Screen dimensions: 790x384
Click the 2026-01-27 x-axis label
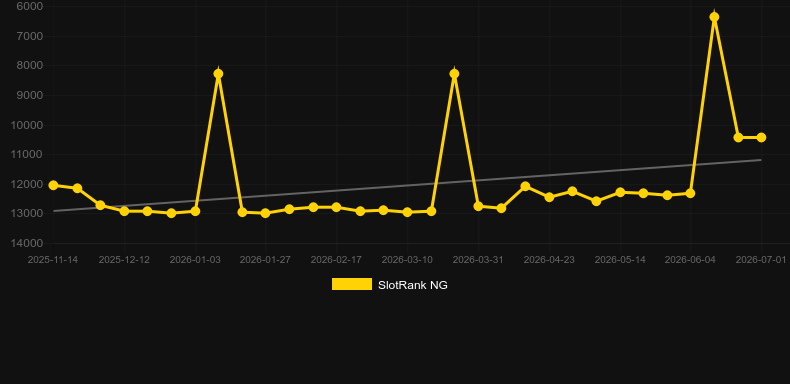[x=265, y=260]
